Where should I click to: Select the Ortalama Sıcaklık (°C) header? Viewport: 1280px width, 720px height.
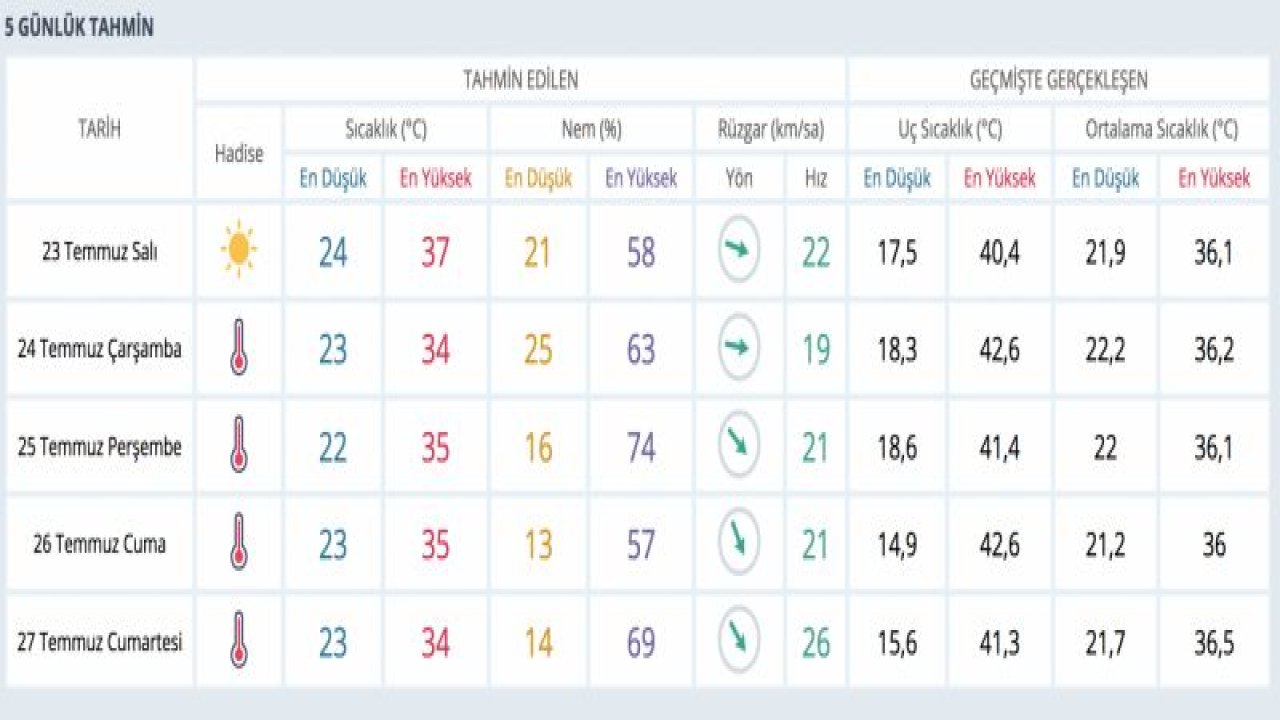[1161, 129]
